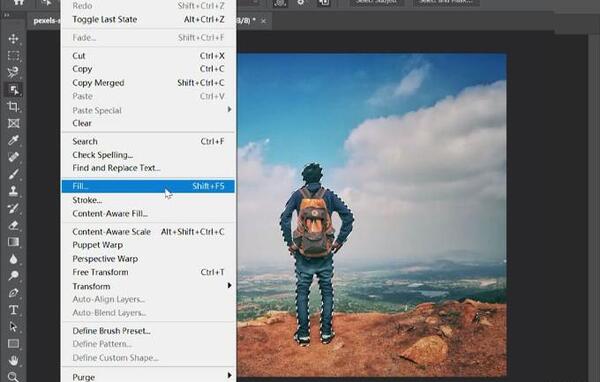
Task: Switch to the pexels document tab
Action: pyautogui.click(x=47, y=21)
